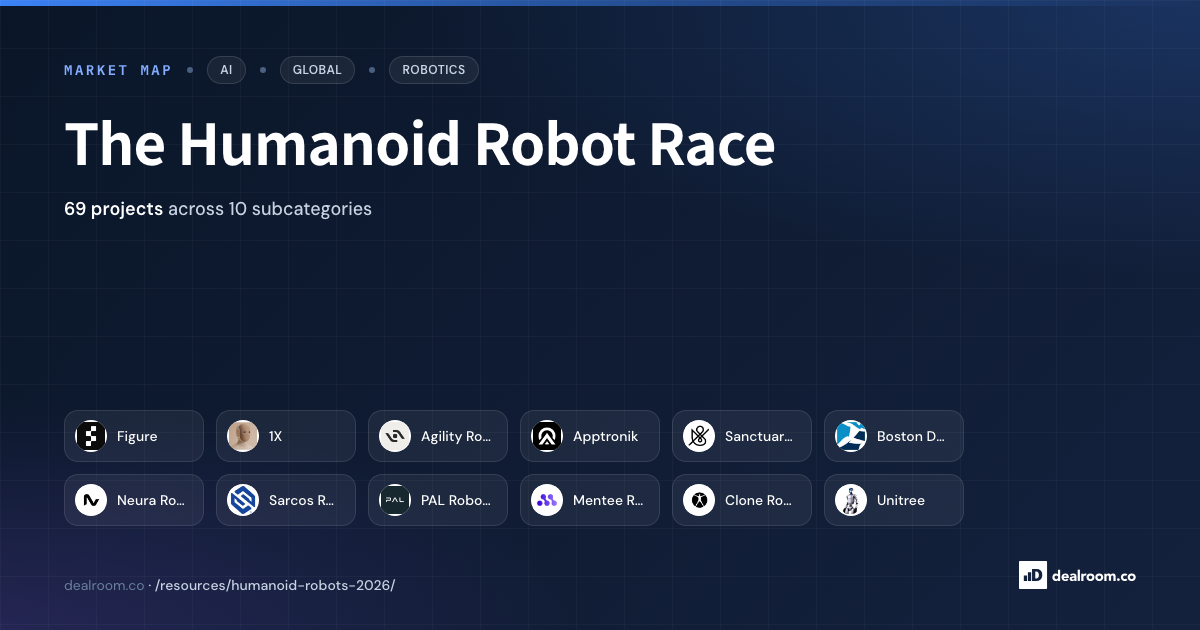The width and height of the screenshot is (1200, 630).
Task: Click The Humanoid Robot Race title
Action: coord(420,144)
